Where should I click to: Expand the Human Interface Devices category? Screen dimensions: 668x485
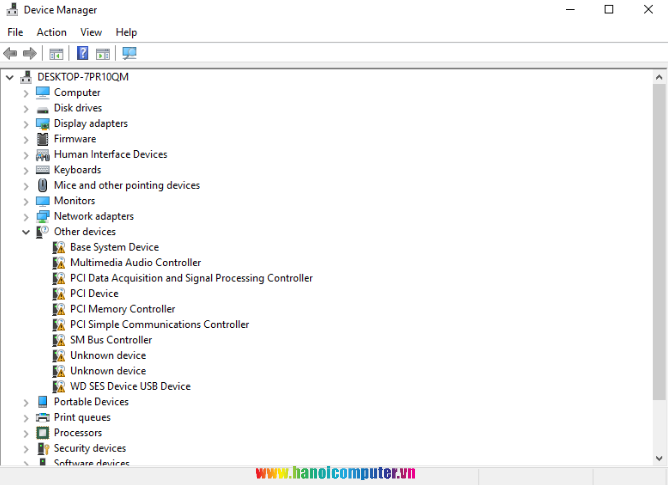pyautogui.click(x=26, y=155)
